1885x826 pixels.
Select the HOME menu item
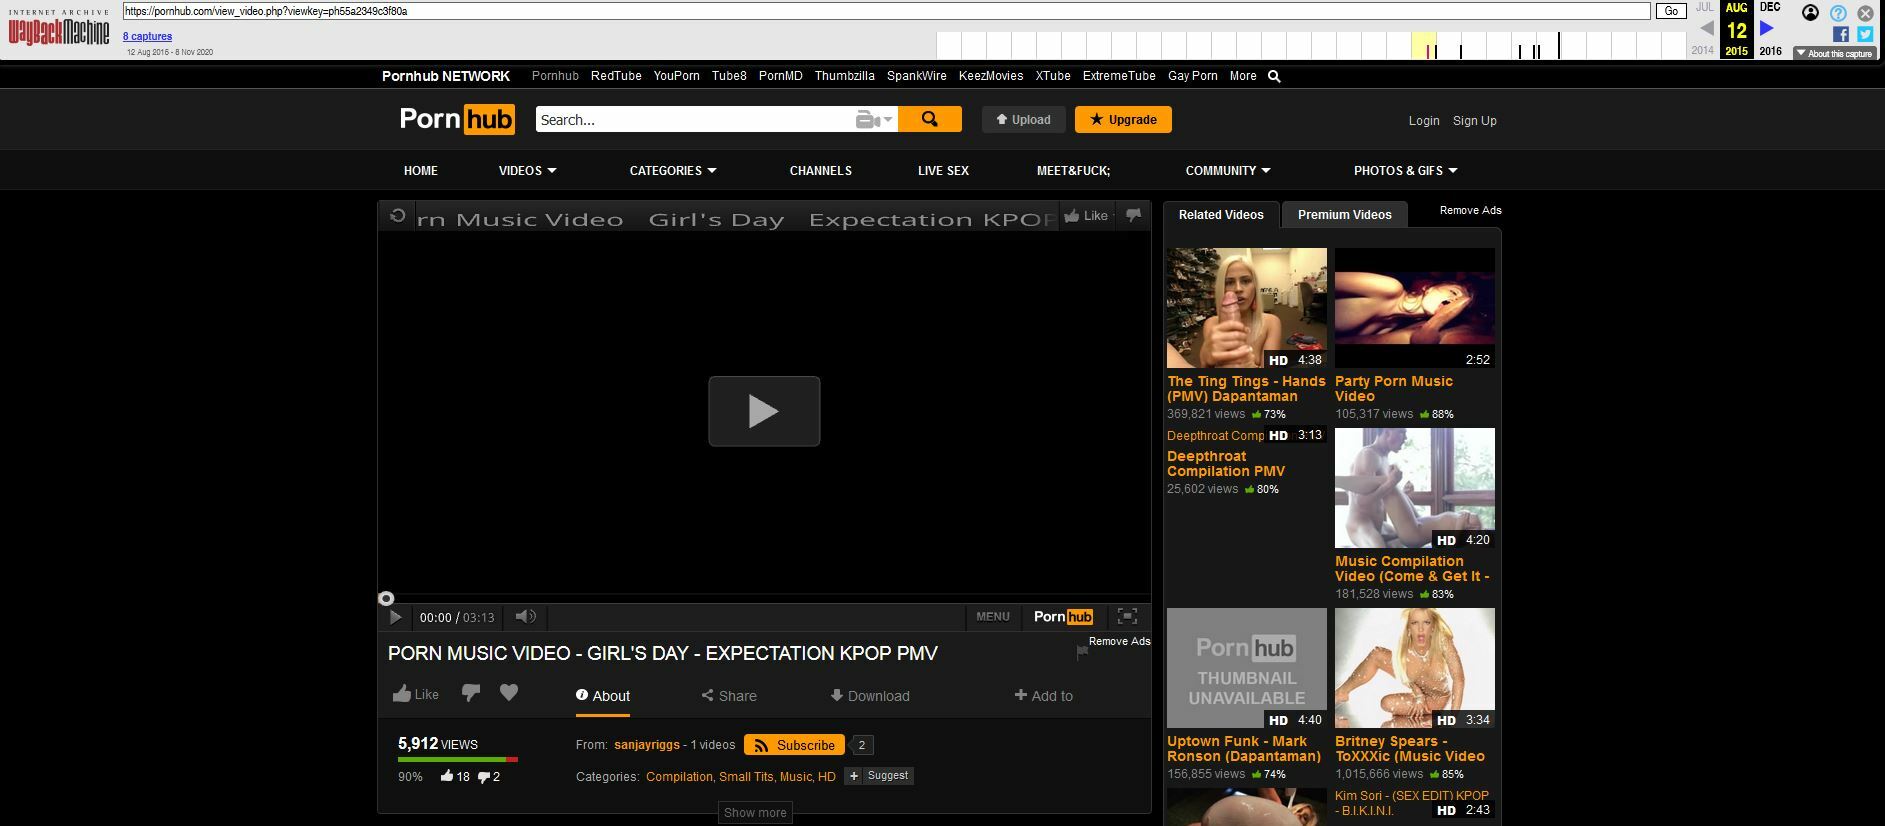(421, 171)
